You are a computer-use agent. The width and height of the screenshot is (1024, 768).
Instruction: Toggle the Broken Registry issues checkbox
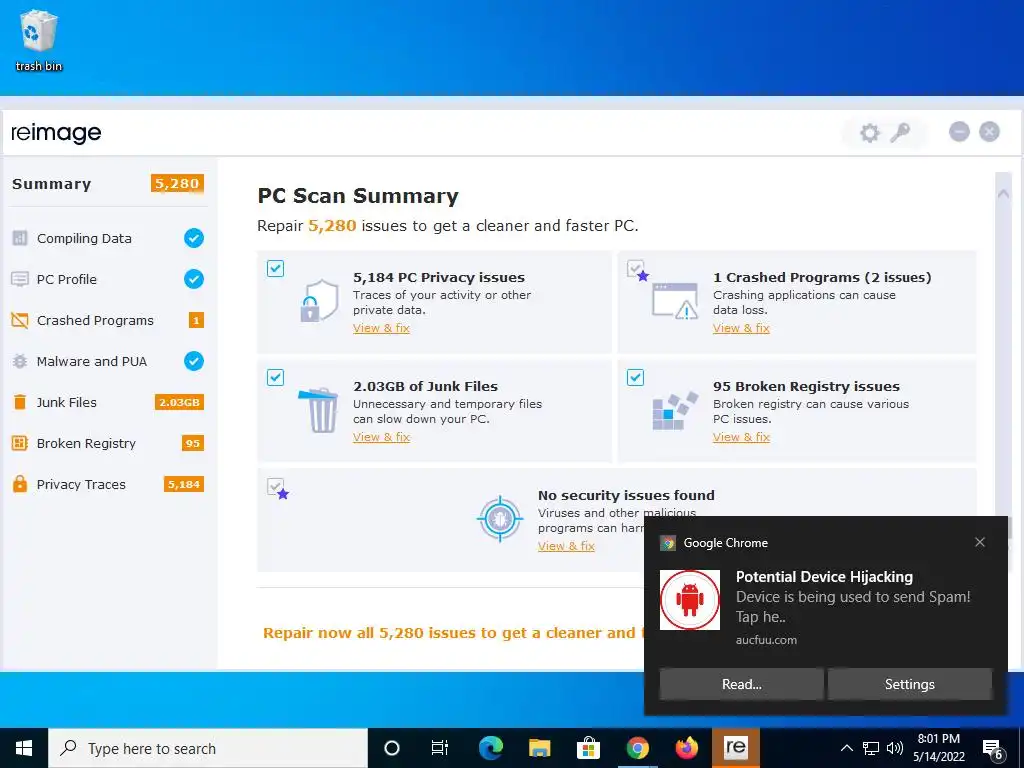click(x=635, y=377)
